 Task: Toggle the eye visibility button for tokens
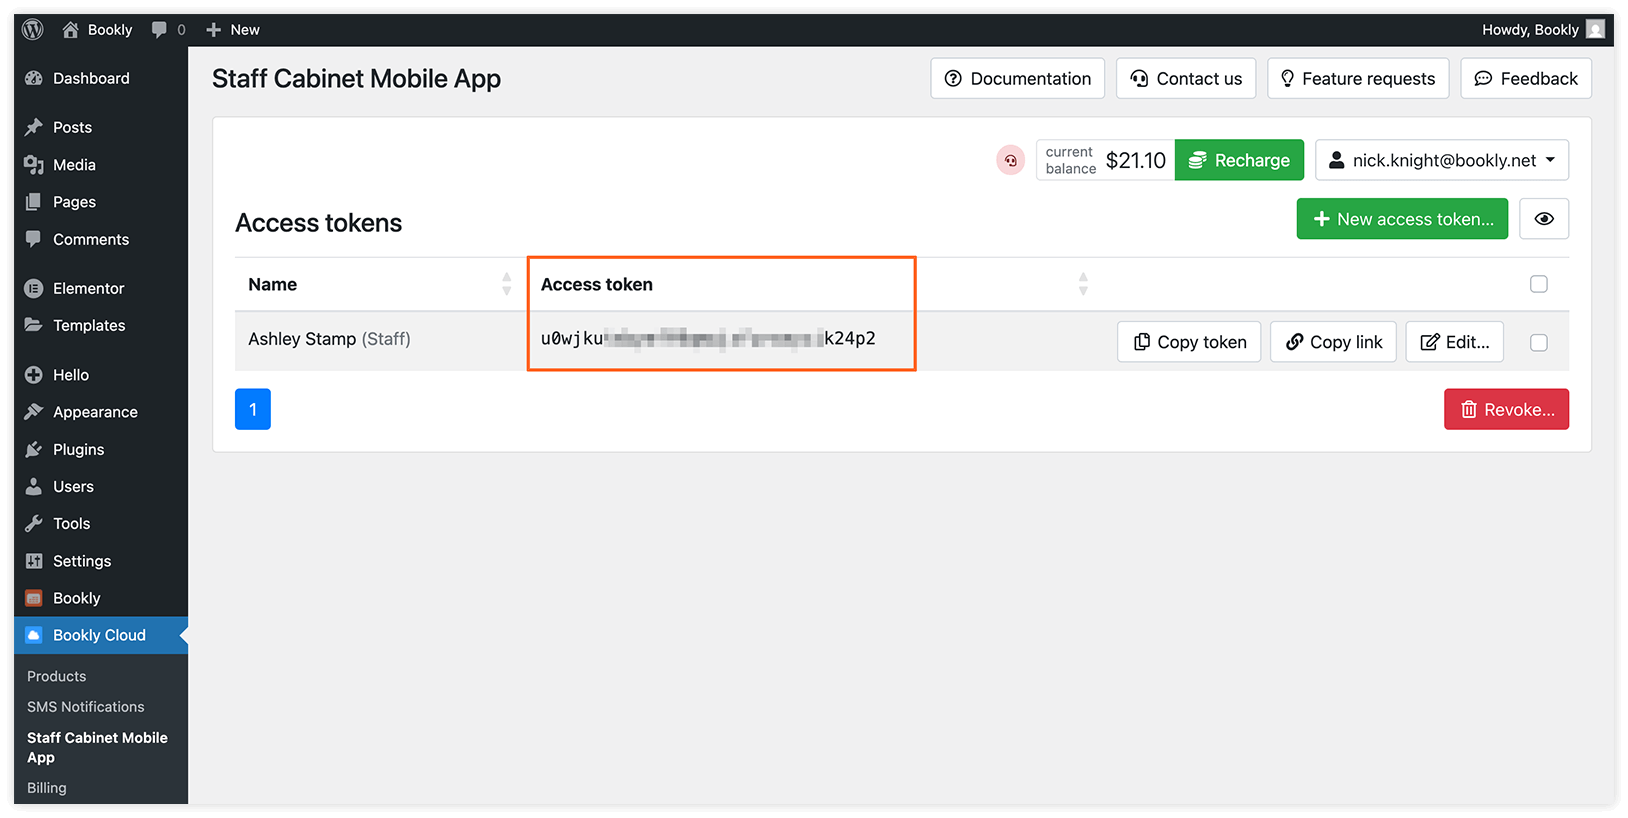[1544, 219]
